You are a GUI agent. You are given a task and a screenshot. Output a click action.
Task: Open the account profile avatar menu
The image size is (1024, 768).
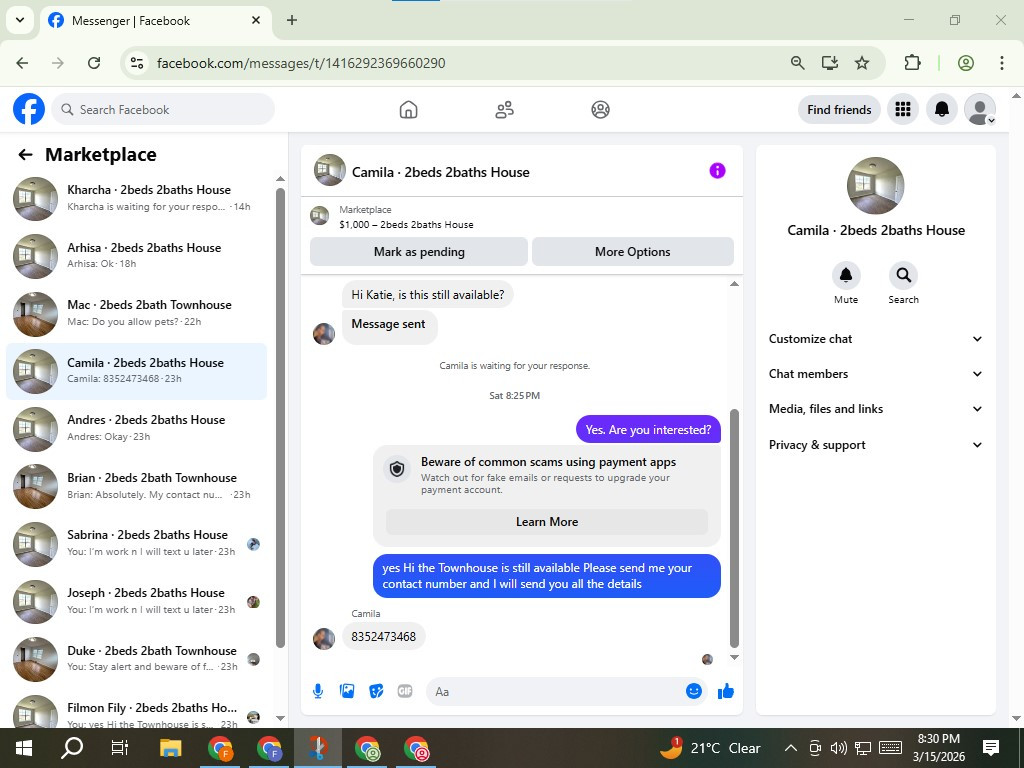980,109
